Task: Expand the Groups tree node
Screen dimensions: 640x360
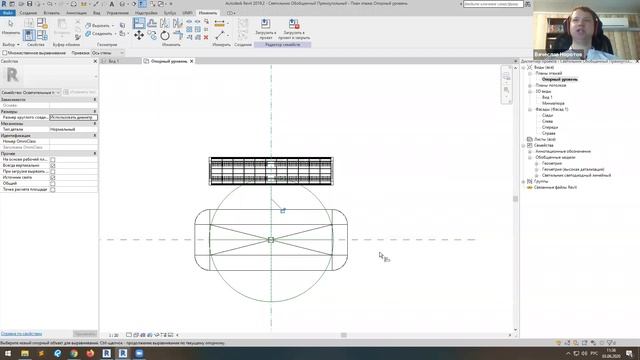Action: point(524,181)
